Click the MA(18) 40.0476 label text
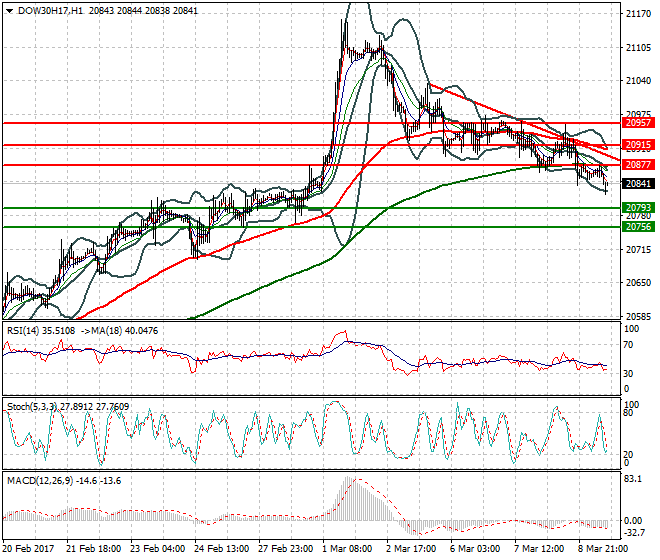 click(125, 331)
